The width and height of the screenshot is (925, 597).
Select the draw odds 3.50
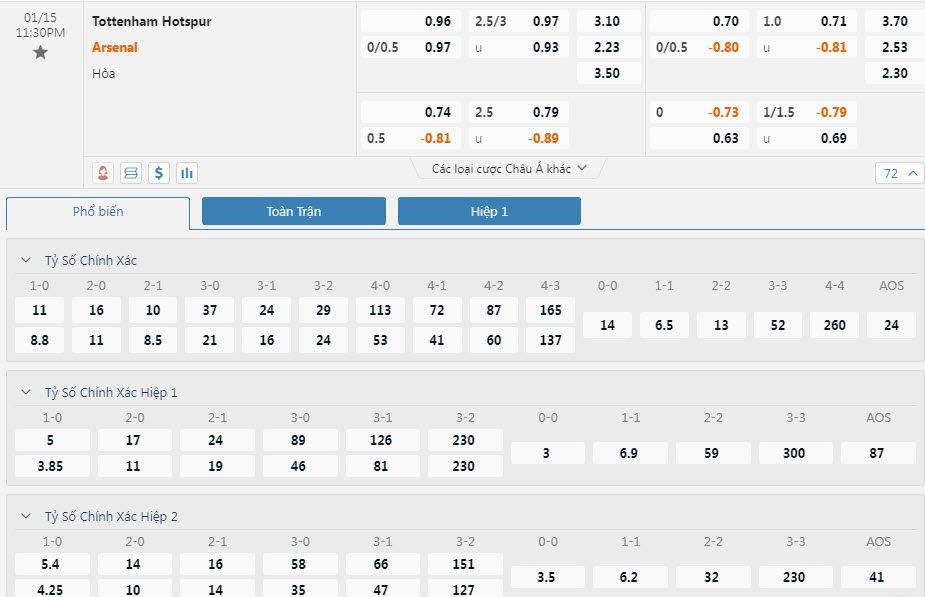coord(607,73)
